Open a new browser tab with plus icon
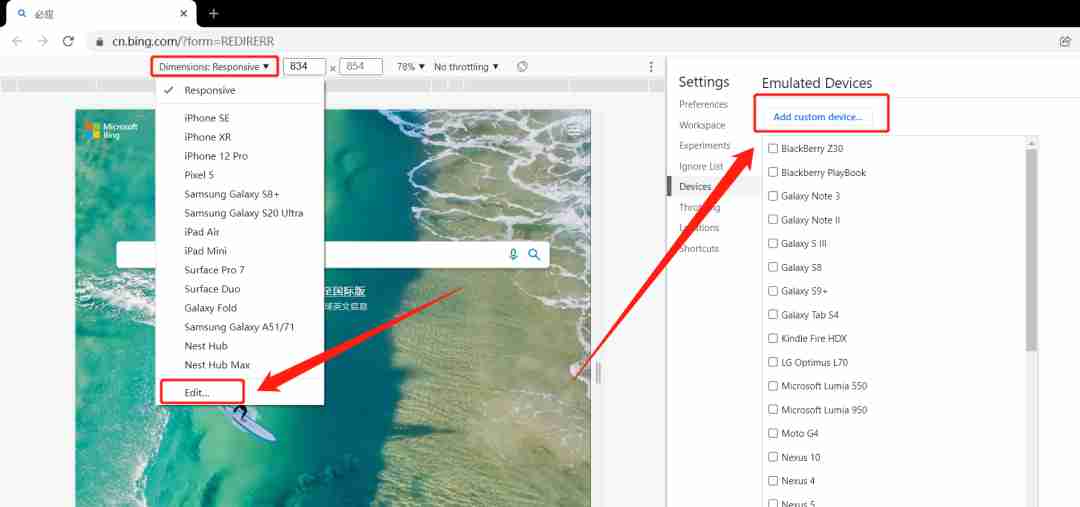The image size is (1080, 507). 214,13
